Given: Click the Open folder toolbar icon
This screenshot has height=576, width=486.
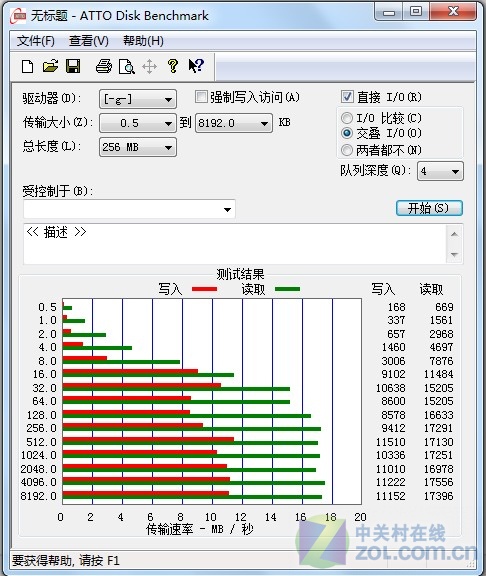Looking at the screenshot, I should [x=50, y=66].
